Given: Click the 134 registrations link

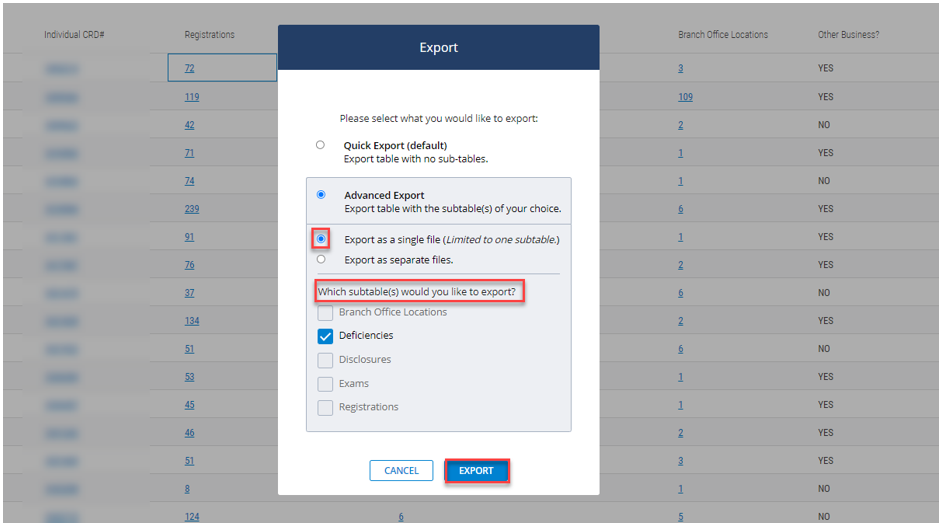Looking at the screenshot, I should click(x=191, y=321).
